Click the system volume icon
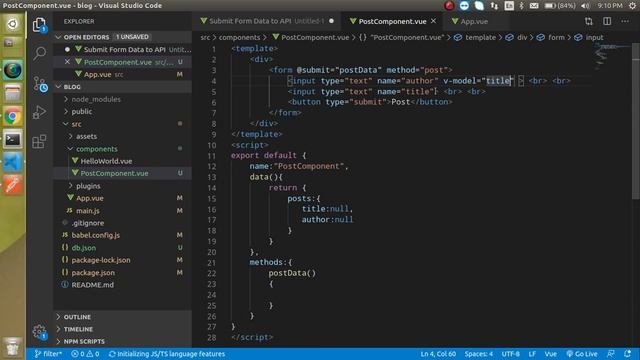The height and width of the screenshot is (360, 640). (x=585, y=6)
